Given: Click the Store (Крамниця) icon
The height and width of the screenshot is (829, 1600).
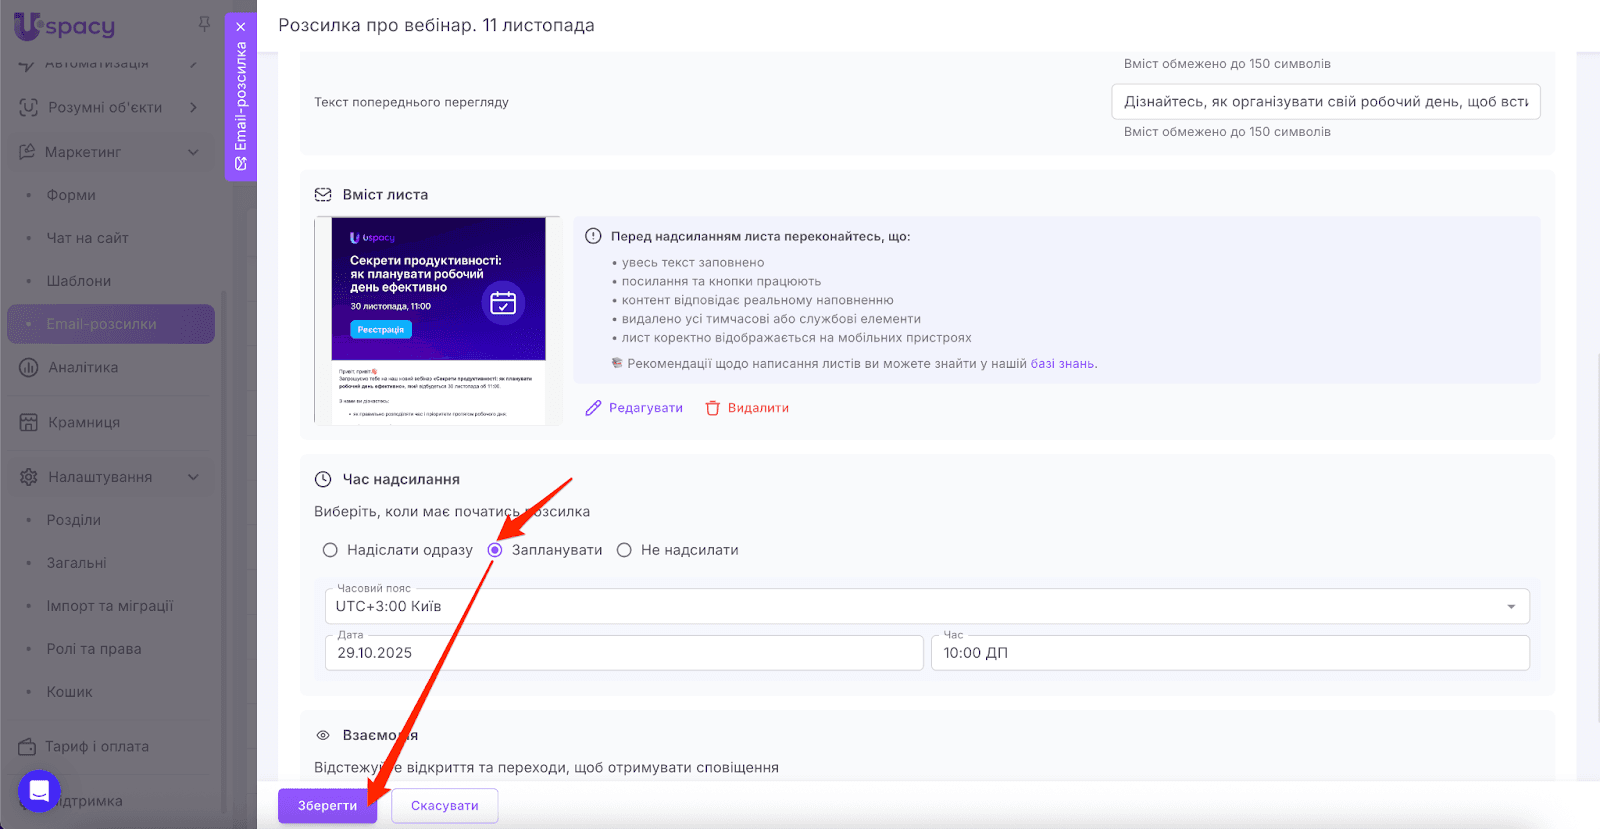Looking at the screenshot, I should 29,423.
